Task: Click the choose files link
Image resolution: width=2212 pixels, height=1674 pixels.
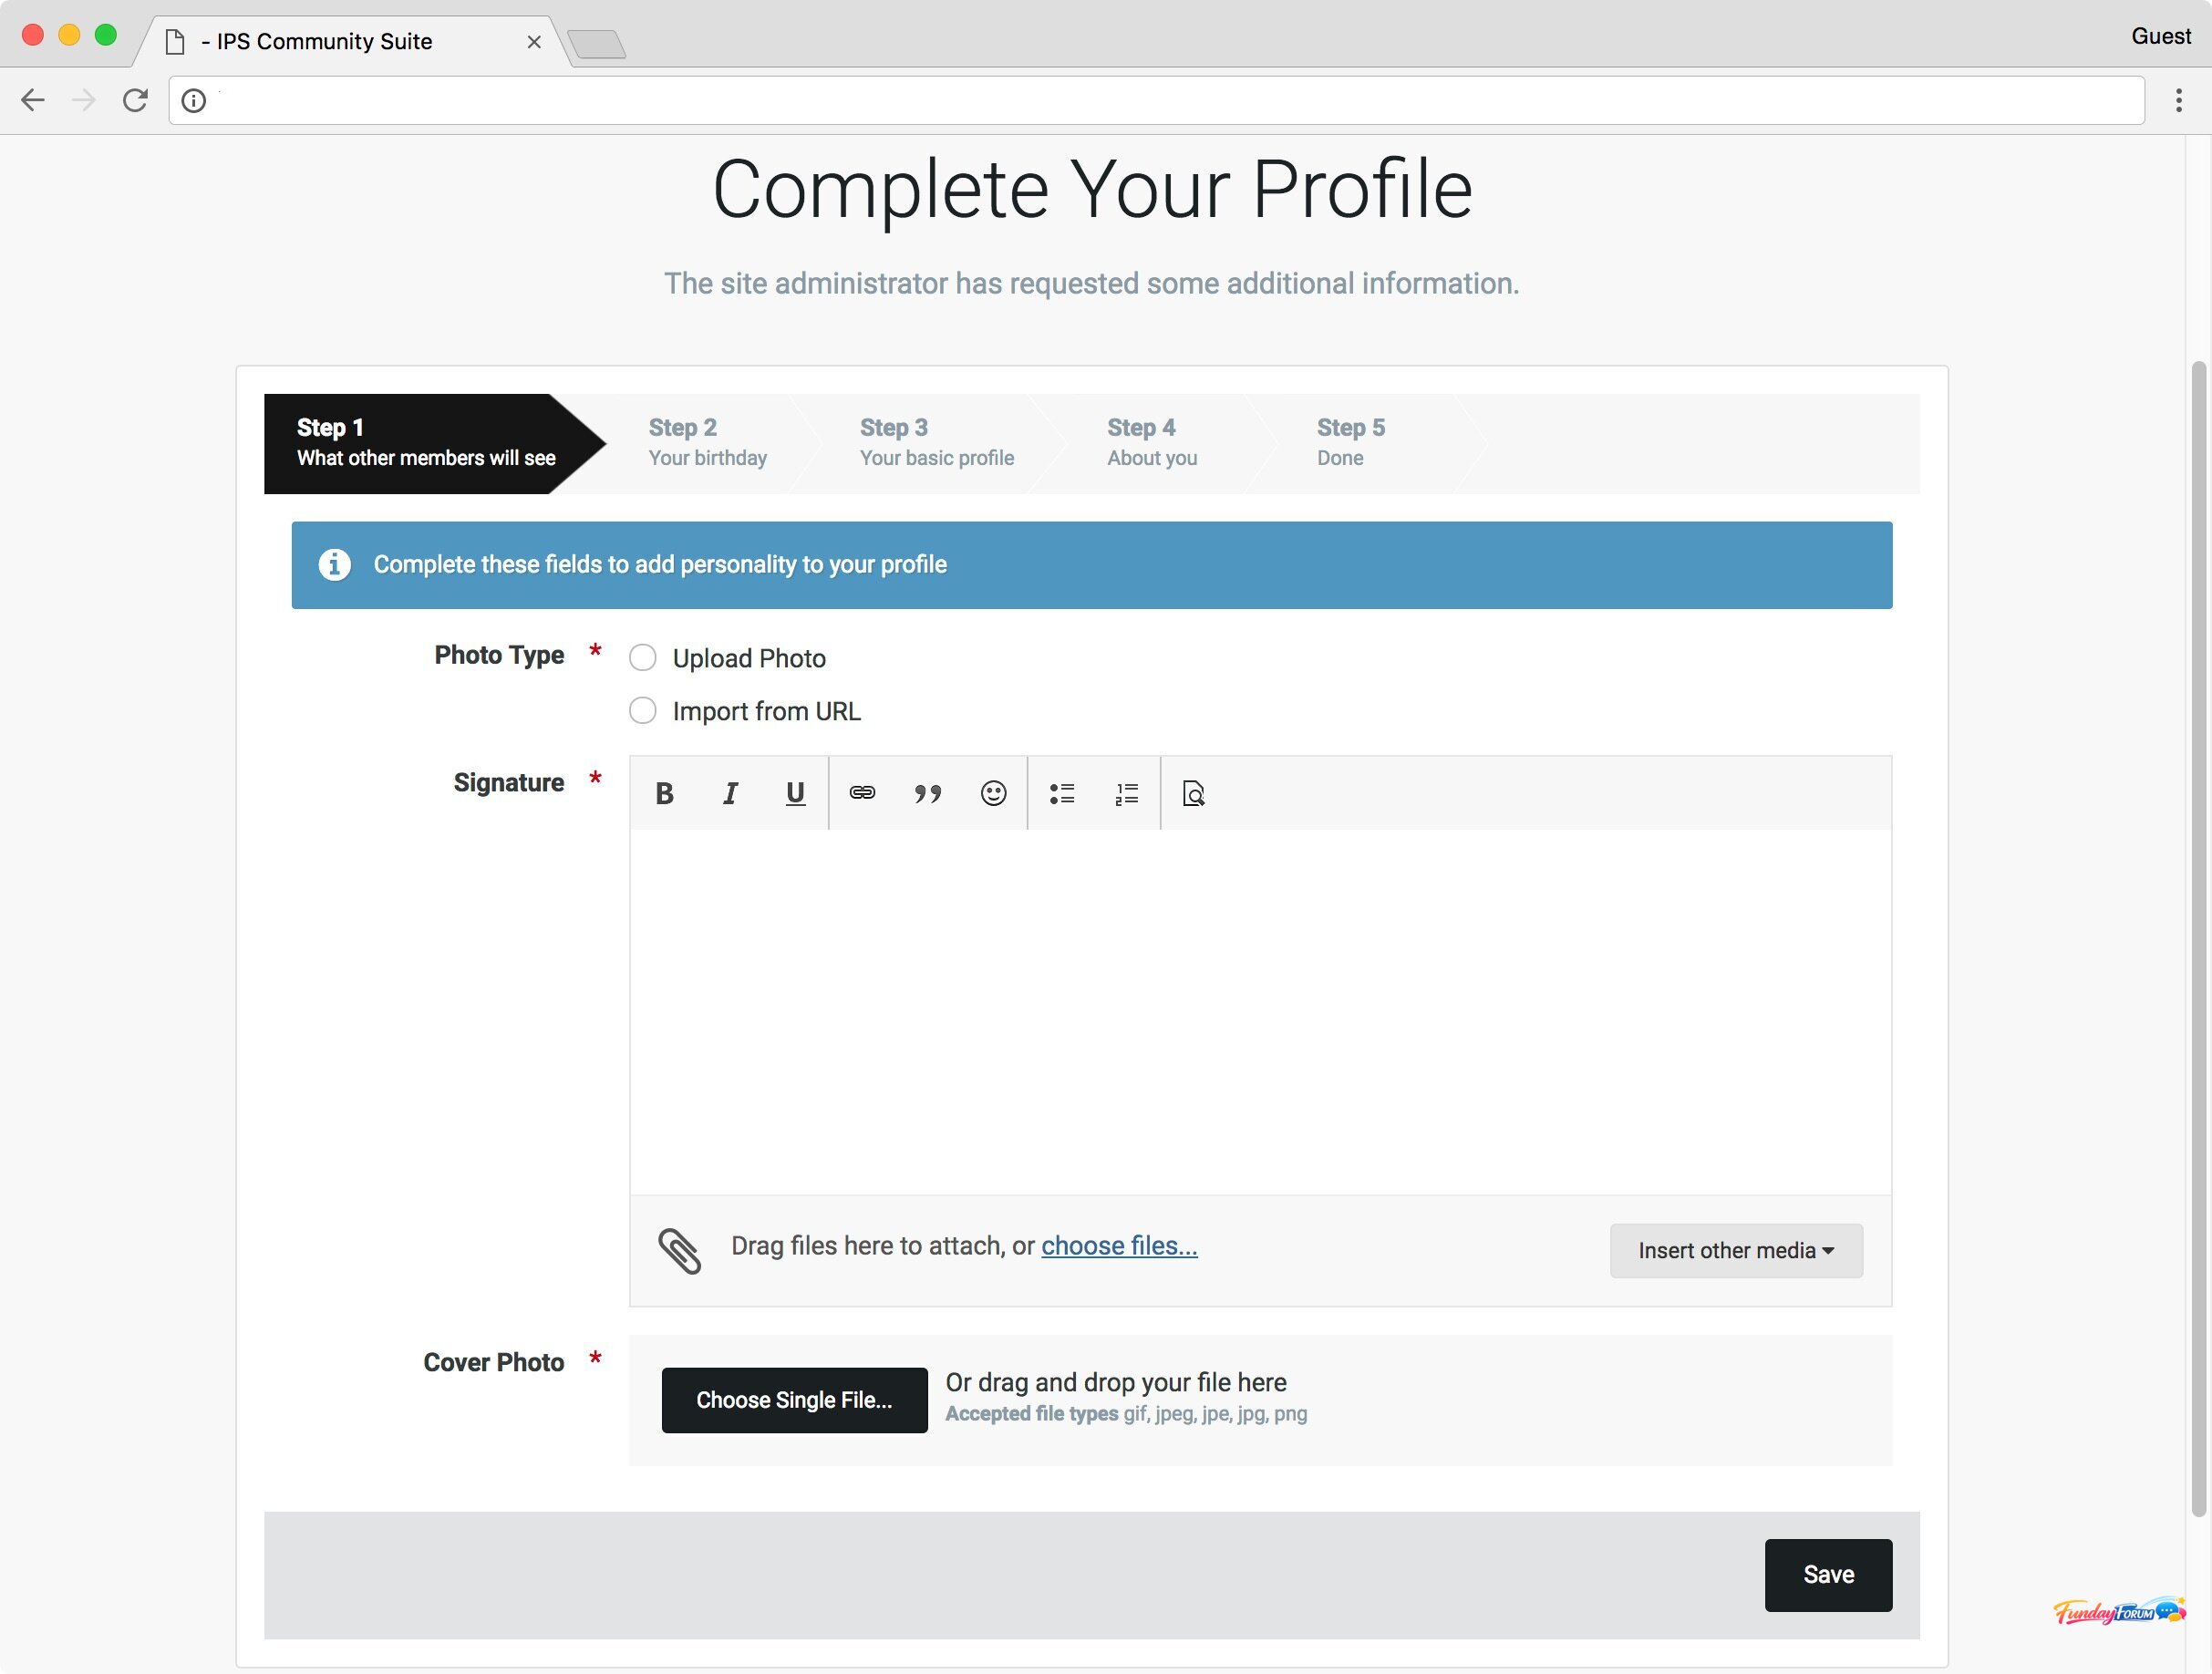Action: (1119, 1246)
